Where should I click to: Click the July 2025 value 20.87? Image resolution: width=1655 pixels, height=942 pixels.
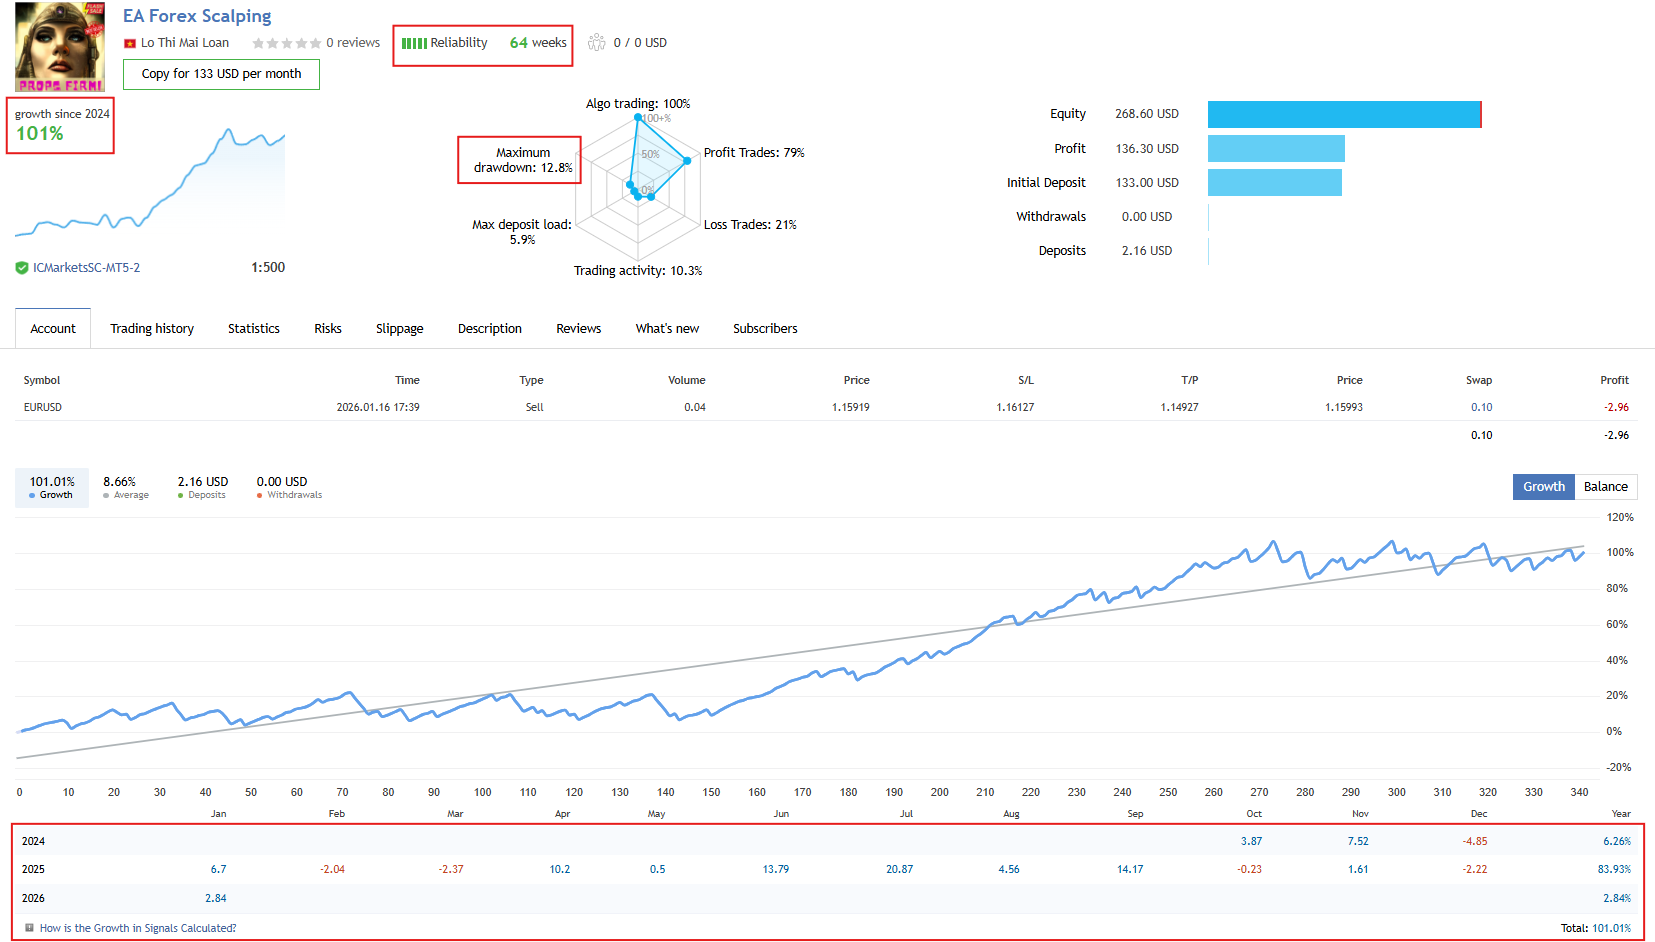899,870
